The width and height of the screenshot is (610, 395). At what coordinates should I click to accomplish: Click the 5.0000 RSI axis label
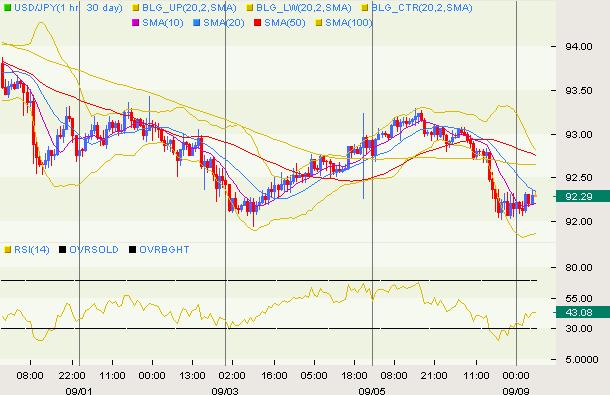pos(582,360)
